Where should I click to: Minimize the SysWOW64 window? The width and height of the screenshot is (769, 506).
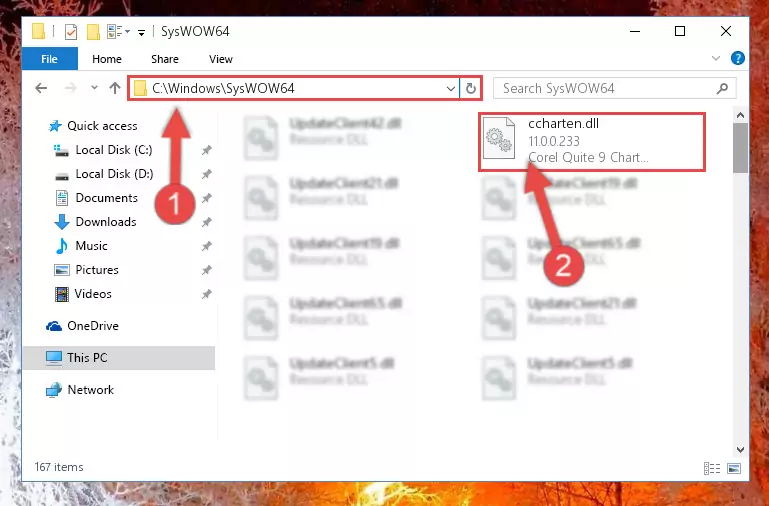coord(635,31)
